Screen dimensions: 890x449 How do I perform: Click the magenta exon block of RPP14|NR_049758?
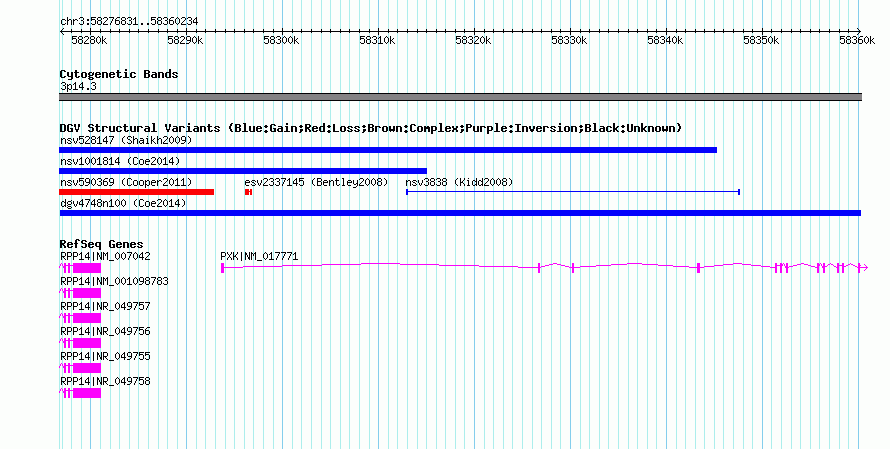(x=87, y=393)
